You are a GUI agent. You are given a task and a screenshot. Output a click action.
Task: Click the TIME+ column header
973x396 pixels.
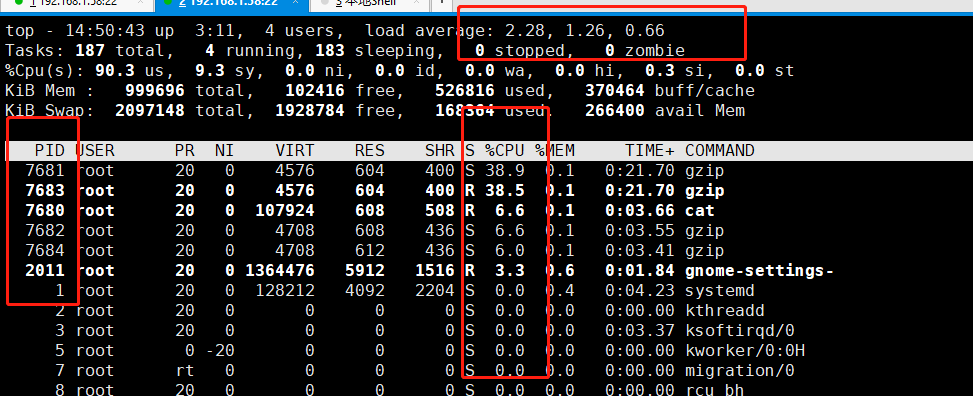pyautogui.click(x=650, y=151)
